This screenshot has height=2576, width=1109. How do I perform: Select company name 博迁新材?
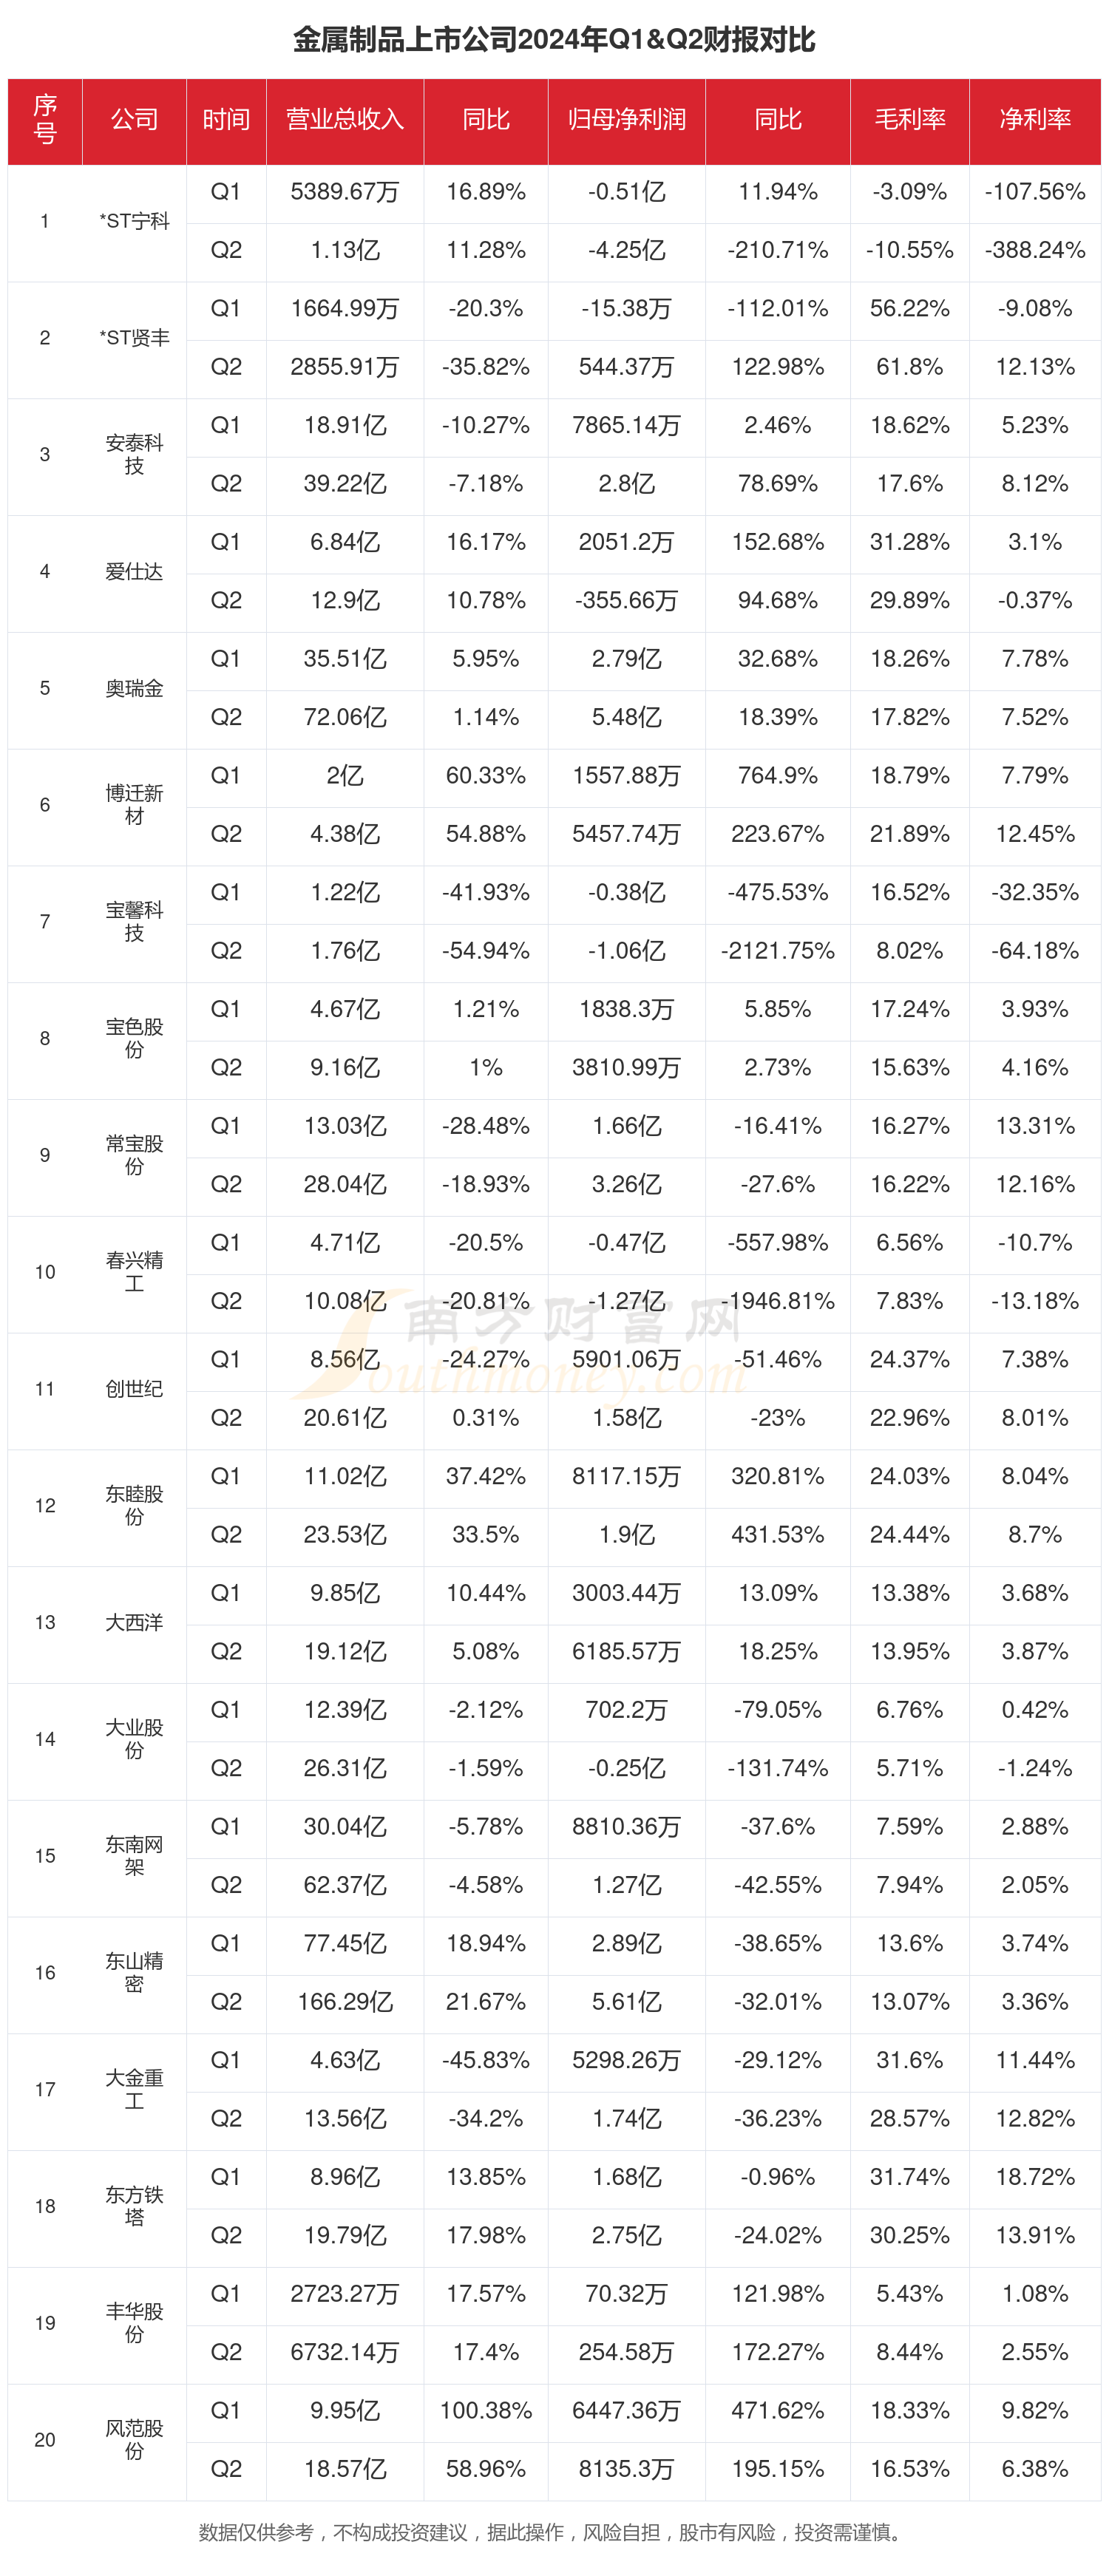point(135,805)
